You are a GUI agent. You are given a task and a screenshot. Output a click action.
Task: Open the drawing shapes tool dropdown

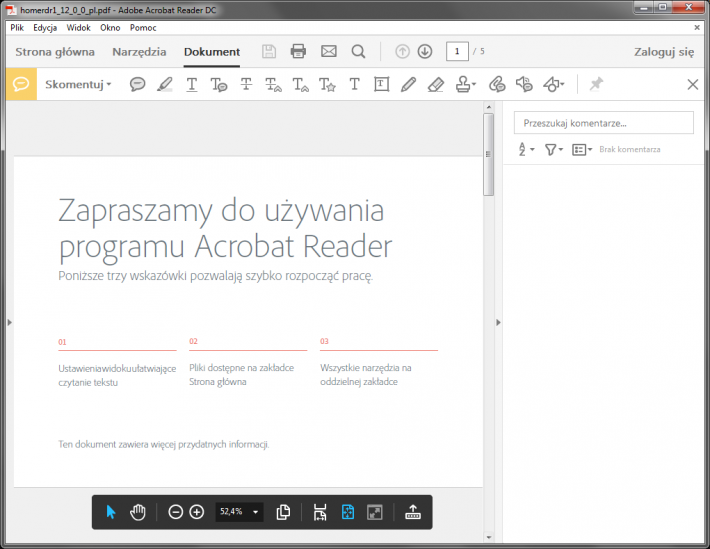coord(553,84)
